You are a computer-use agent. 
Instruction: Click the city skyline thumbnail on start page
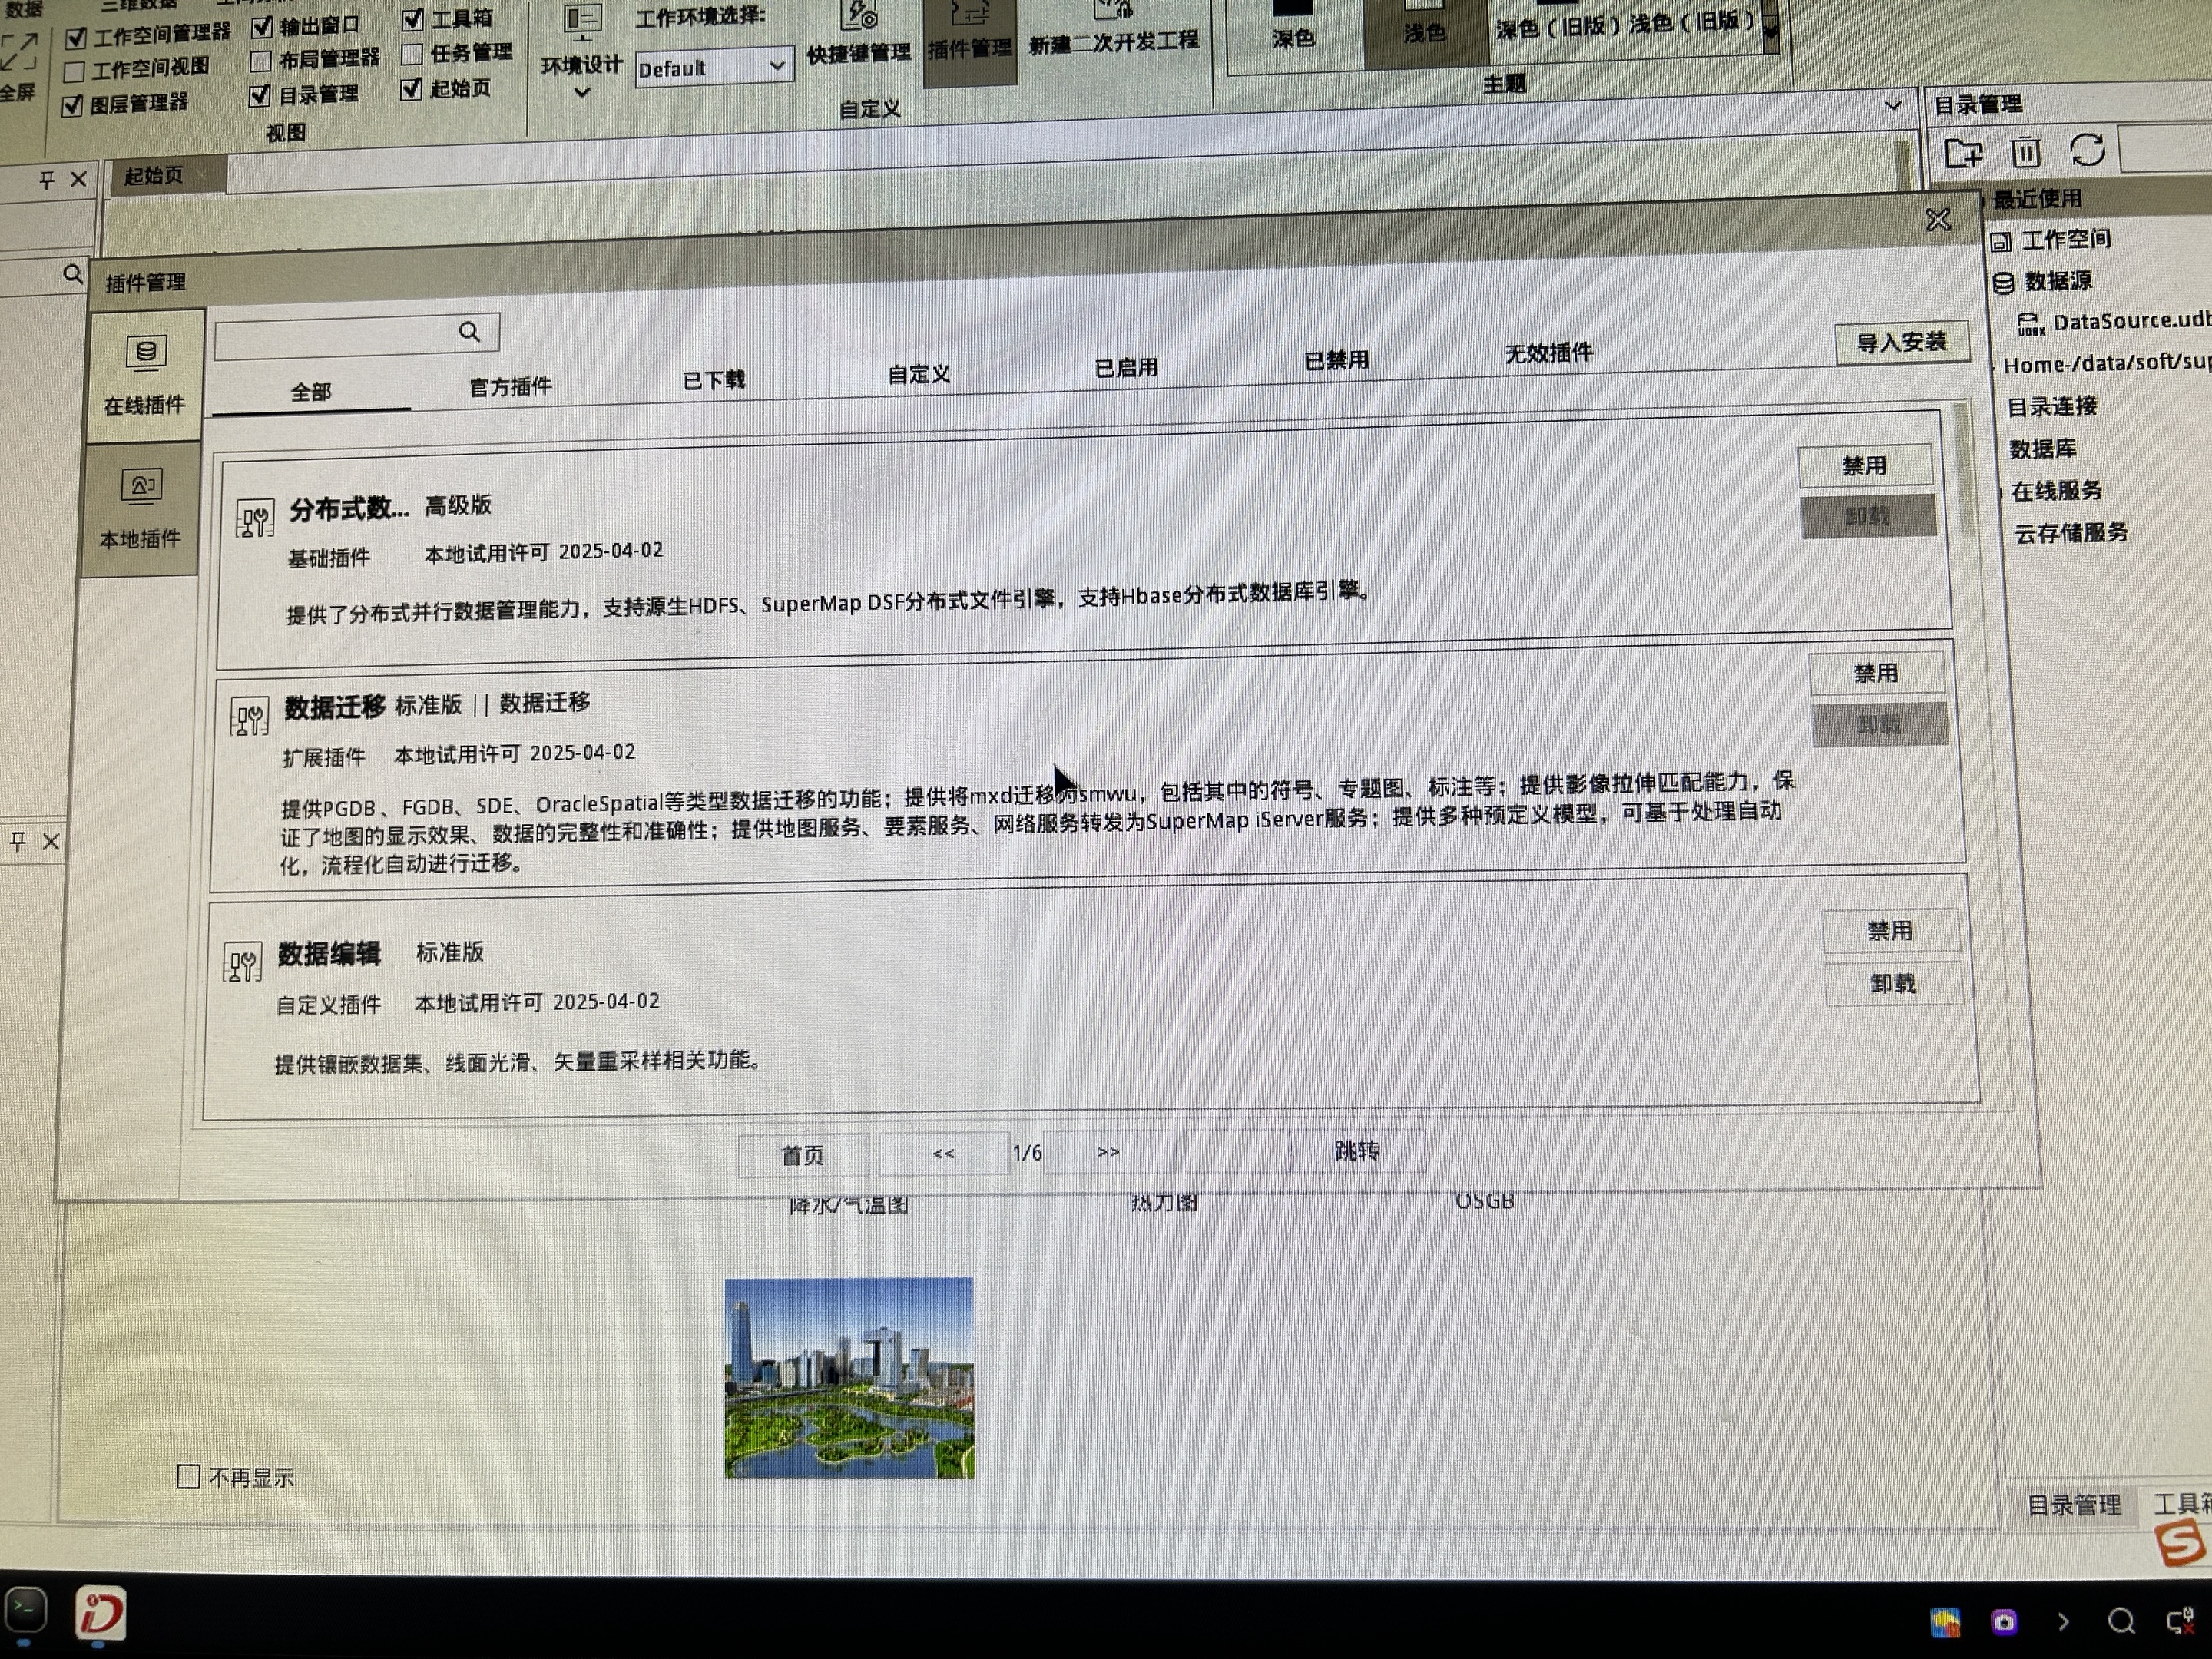tap(849, 1378)
